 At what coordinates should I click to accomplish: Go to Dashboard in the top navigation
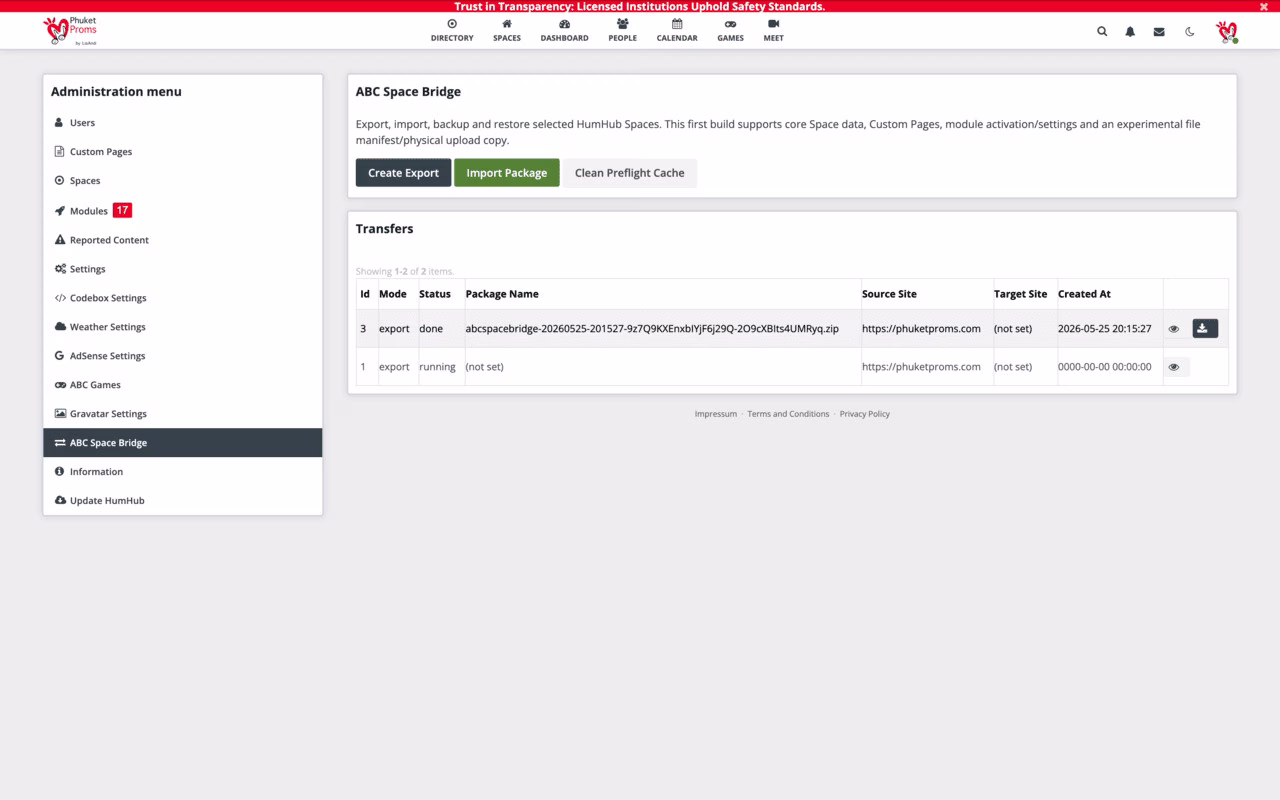pos(564,31)
